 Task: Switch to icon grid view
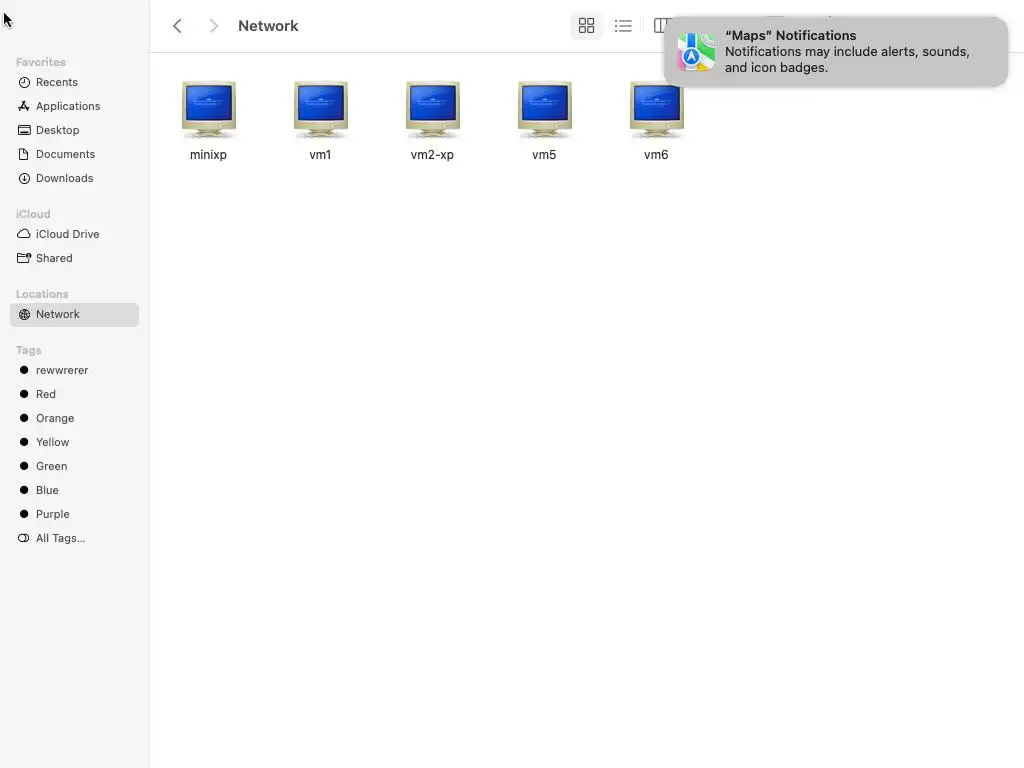coord(586,26)
